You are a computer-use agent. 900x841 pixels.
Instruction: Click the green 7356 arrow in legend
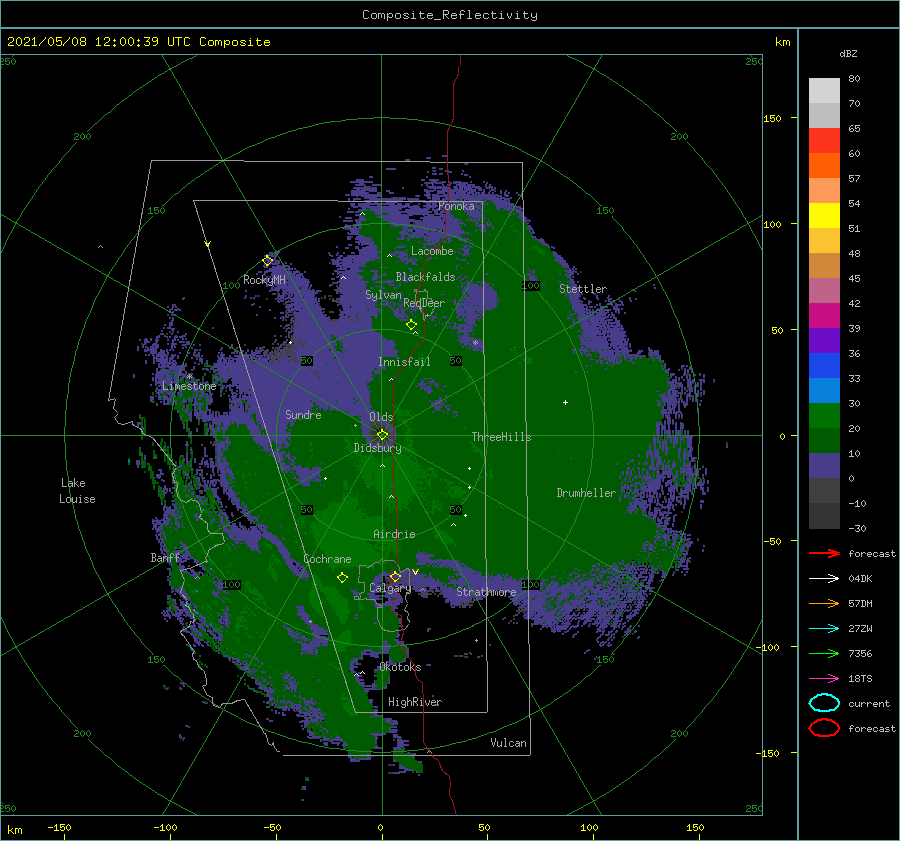[x=825, y=653]
